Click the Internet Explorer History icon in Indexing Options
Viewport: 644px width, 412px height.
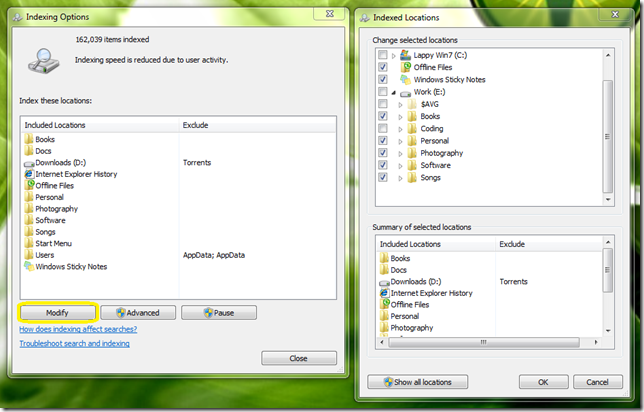point(29,174)
